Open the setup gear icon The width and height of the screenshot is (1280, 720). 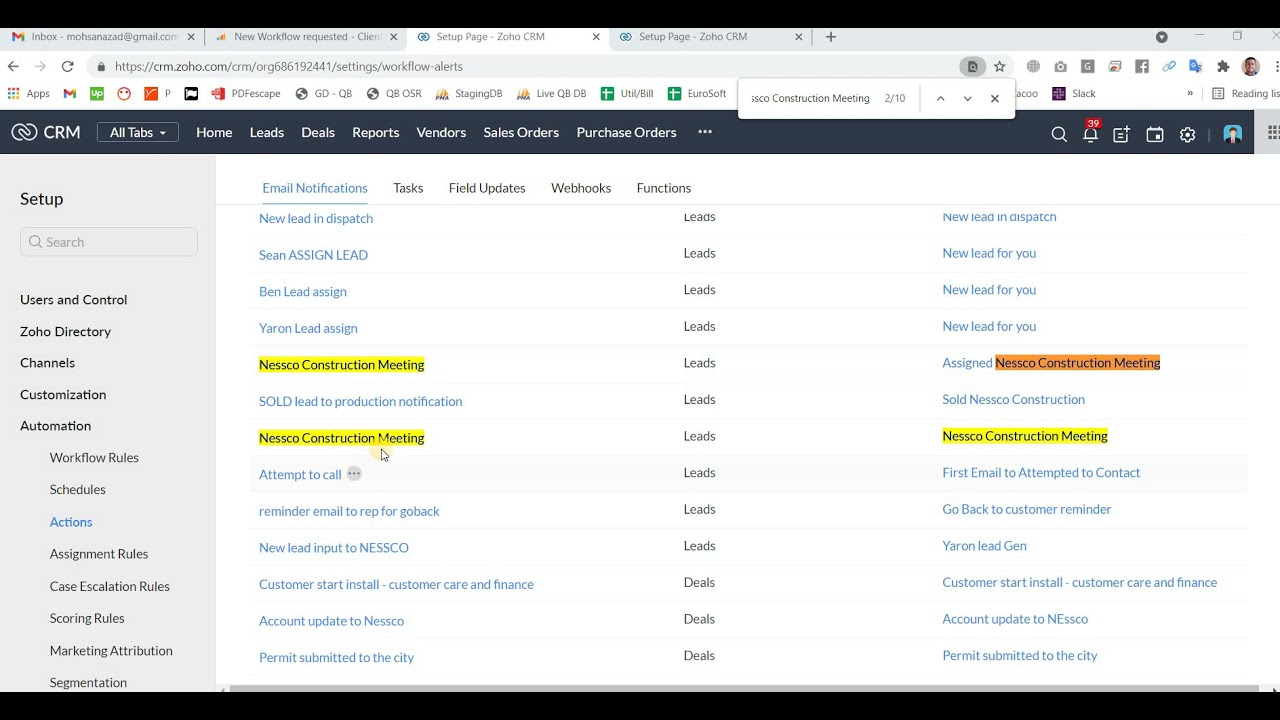tap(1188, 134)
